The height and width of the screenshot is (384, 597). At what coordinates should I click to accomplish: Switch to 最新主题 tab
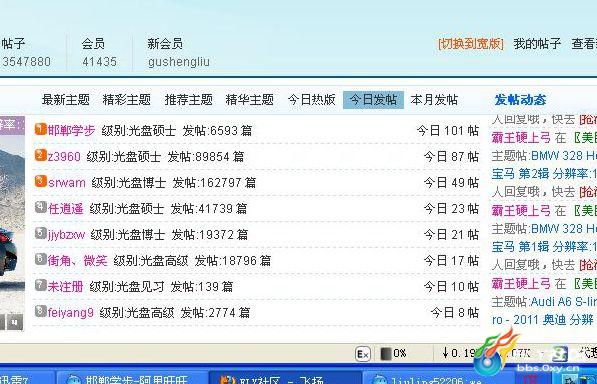(66, 100)
